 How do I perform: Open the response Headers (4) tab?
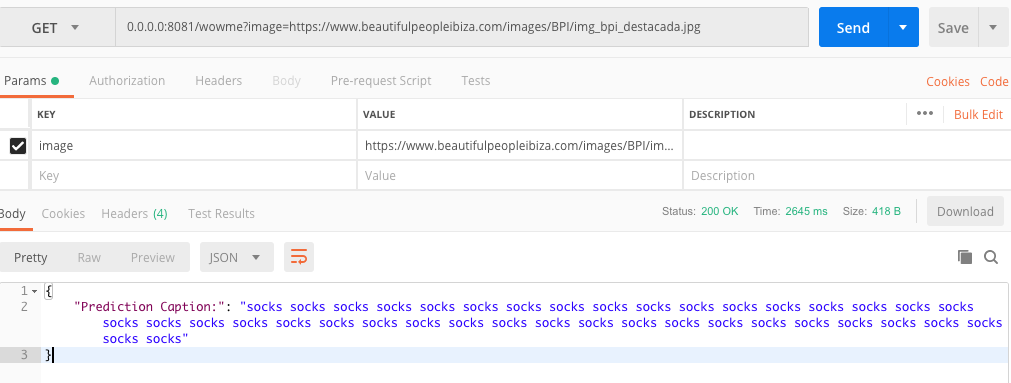(134, 213)
